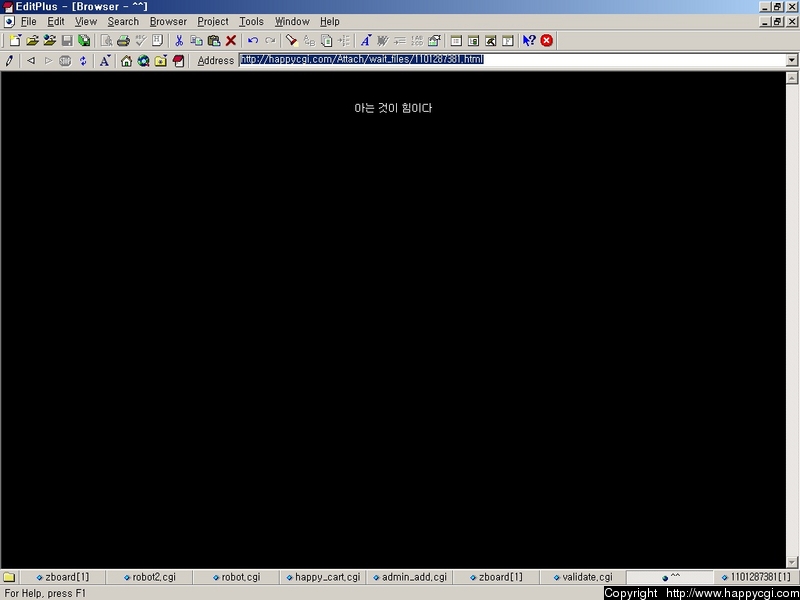Expand the Address bar dropdown arrow
The height and width of the screenshot is (600, 800).
791,60
